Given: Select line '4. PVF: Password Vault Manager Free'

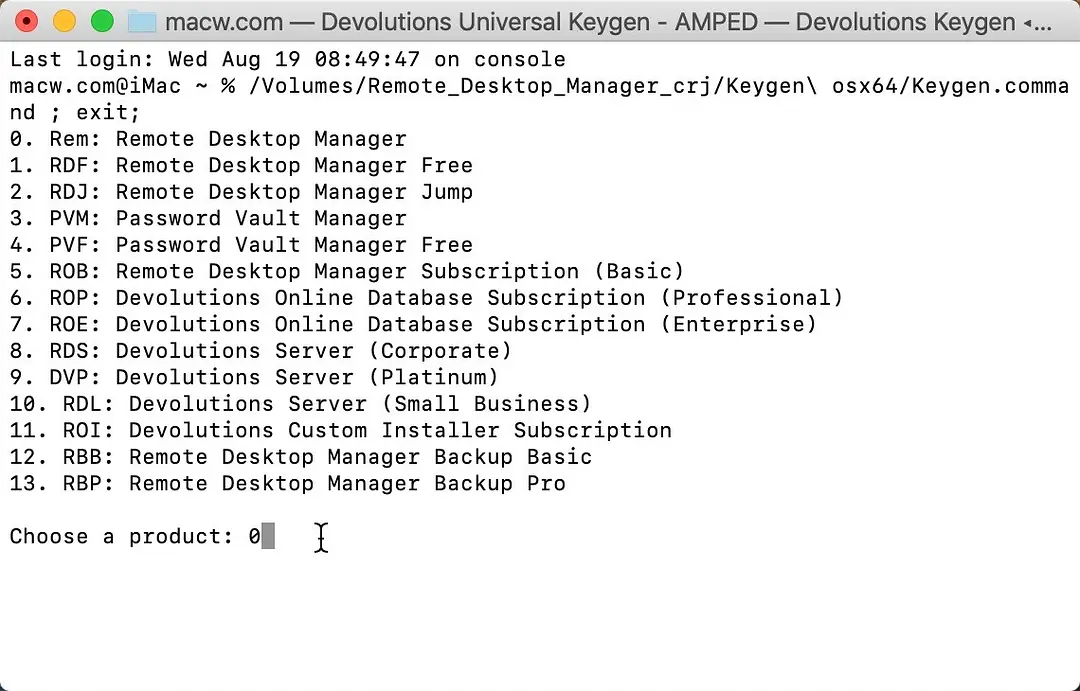Looking at the screenshot, I should coord(241,245).
